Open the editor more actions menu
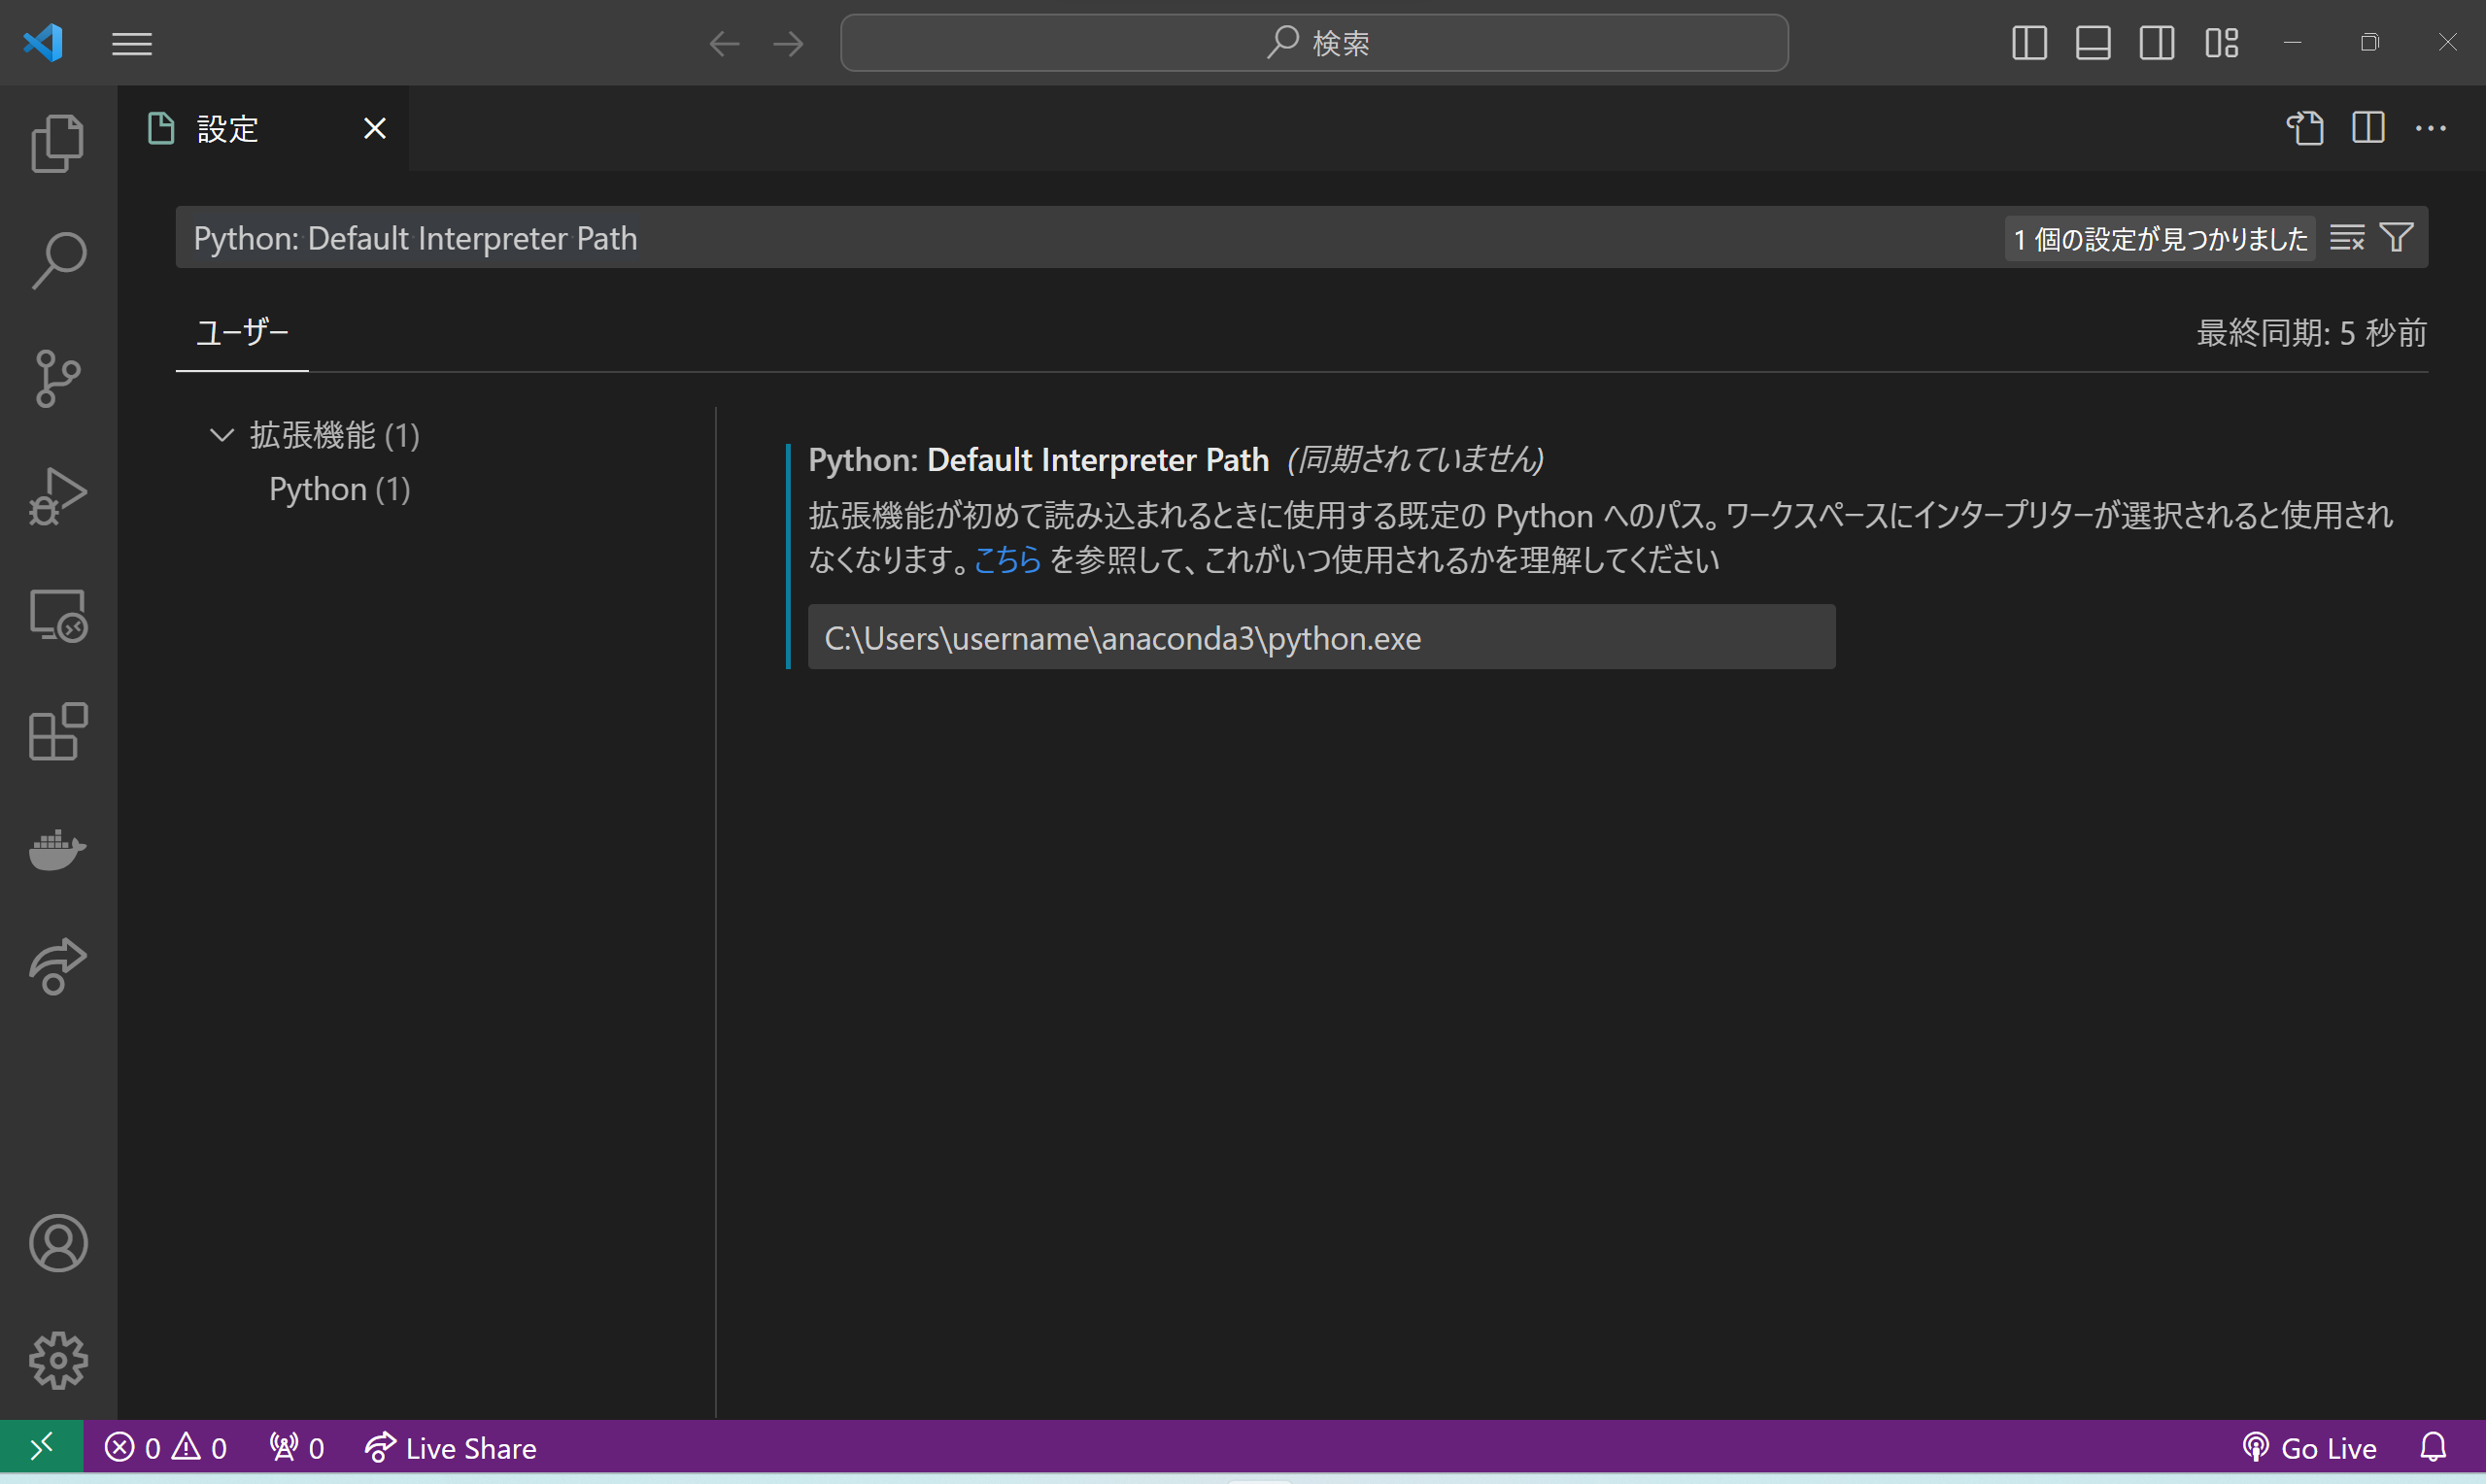 [x=2432, y=128]
